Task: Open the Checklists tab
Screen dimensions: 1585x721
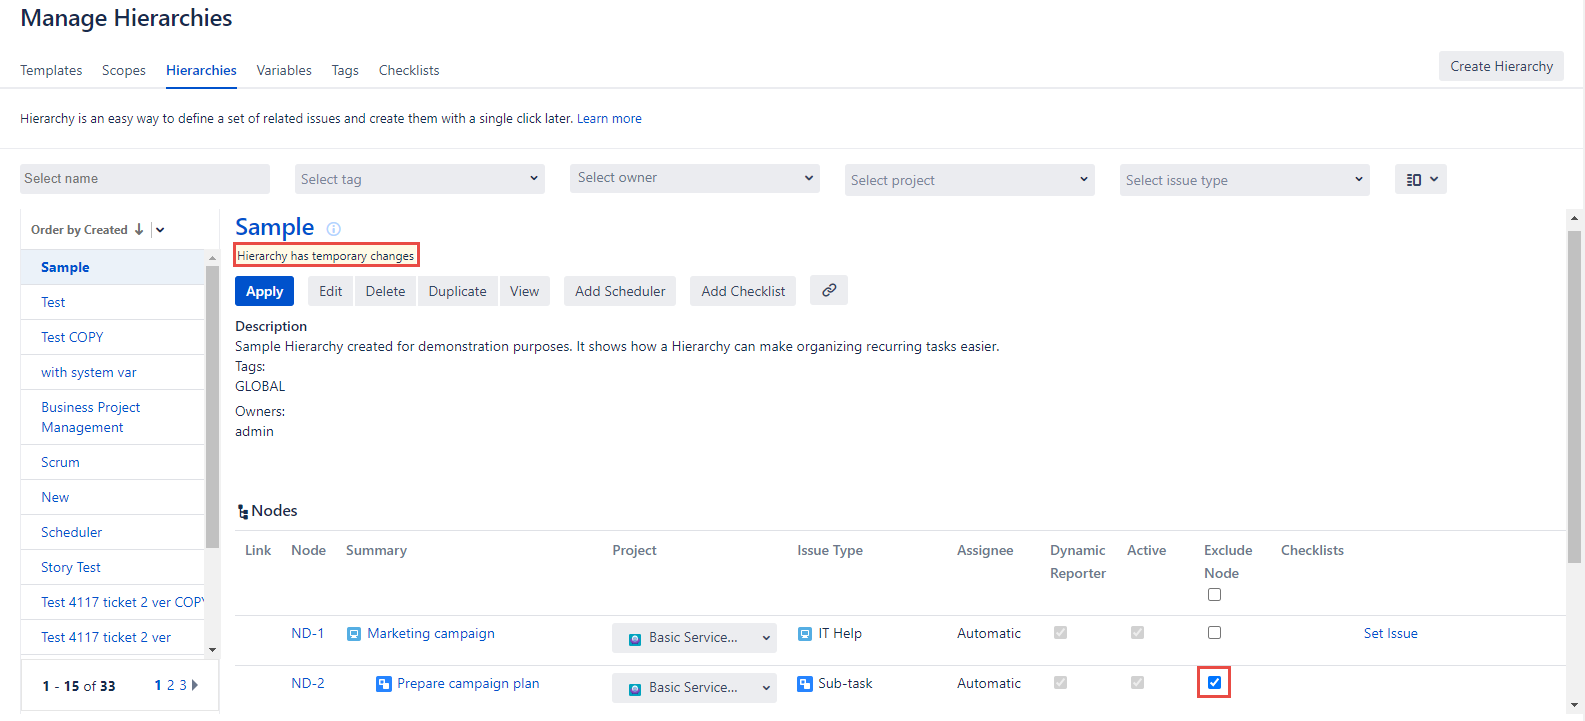Action: 408,70
